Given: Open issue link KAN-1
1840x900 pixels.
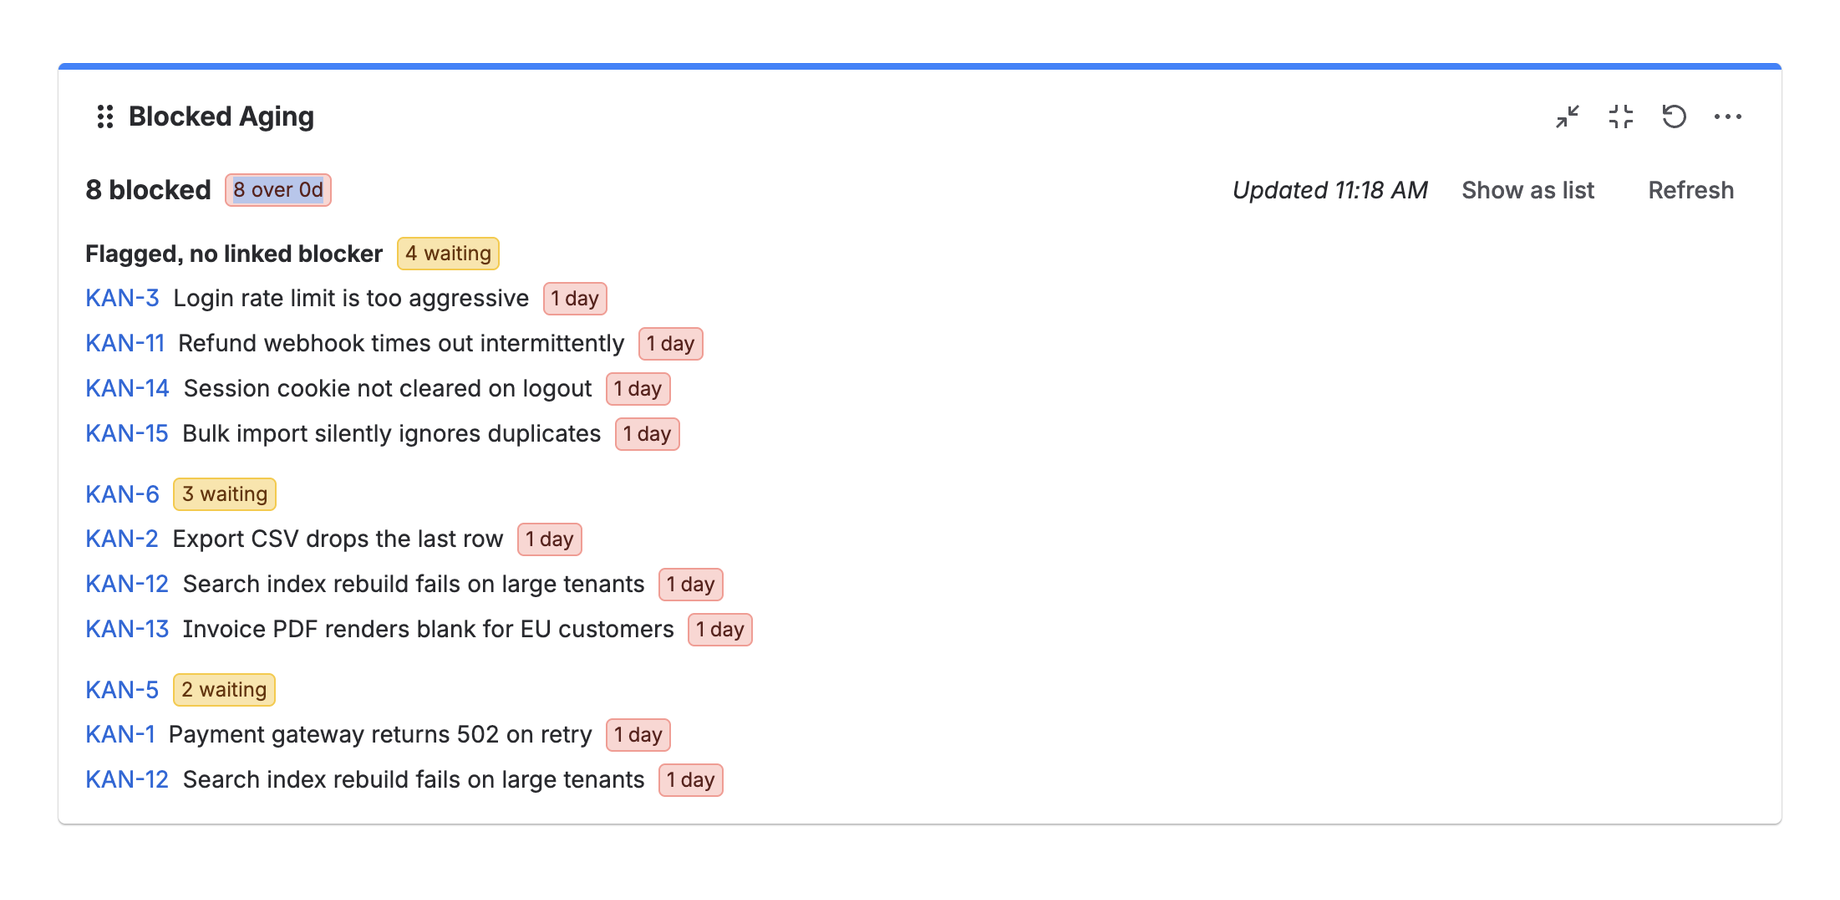Looking at the screenshot, I should point(120,735).
